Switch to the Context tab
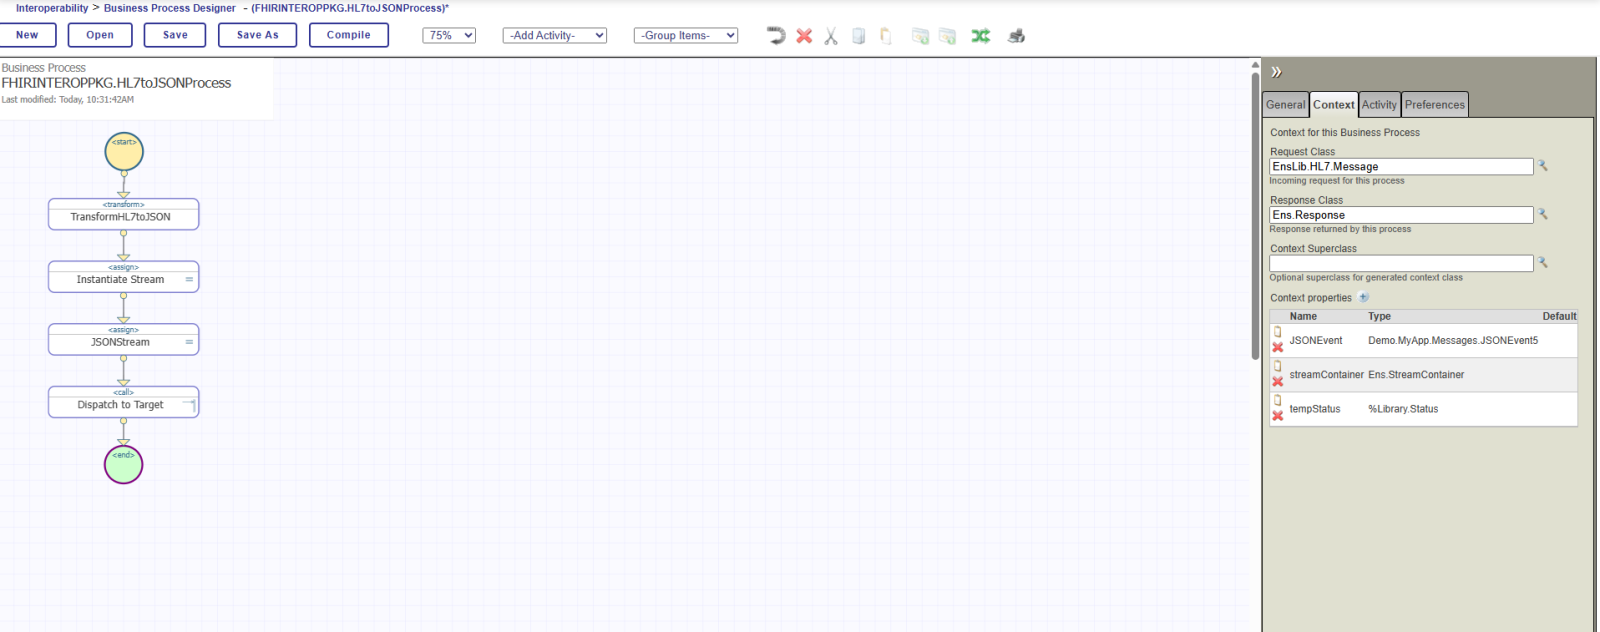Viewport: 1600px width, 632px height. pyautogui.click(x=1334, y=105)
